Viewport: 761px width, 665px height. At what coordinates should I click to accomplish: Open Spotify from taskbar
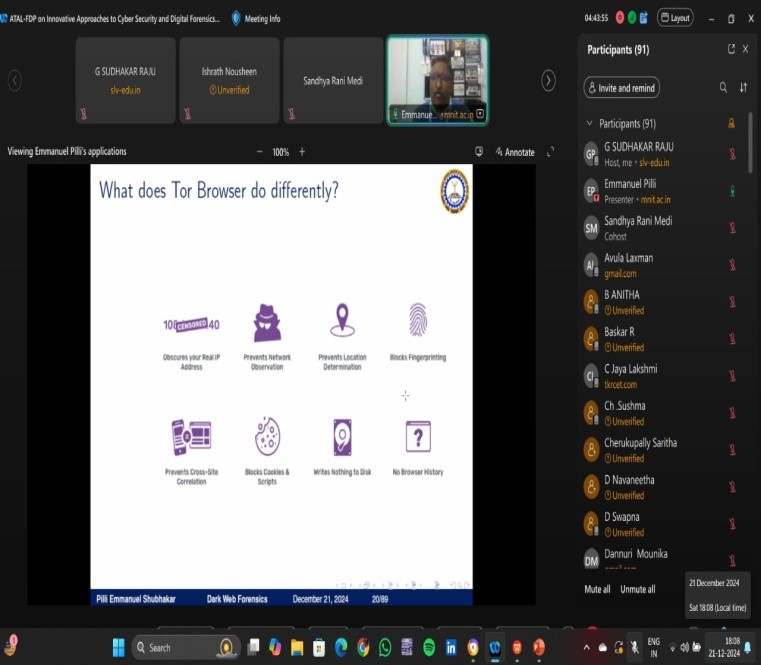click(429, 648)
